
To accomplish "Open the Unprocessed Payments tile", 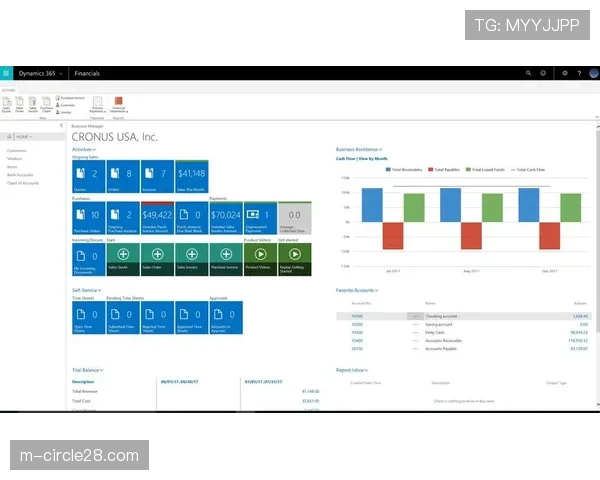I will (261, 218).
